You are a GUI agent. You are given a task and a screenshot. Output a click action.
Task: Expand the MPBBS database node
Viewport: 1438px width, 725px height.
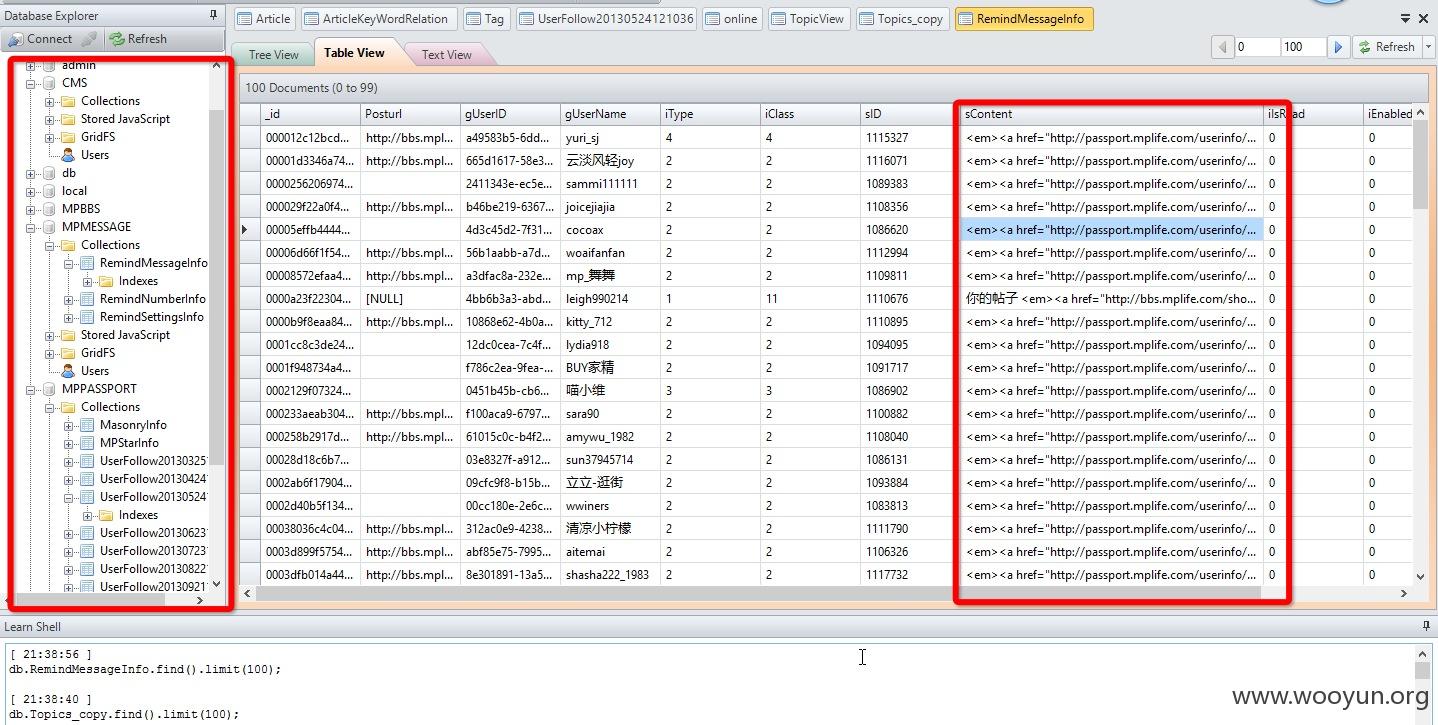pyautogui.click(x=31, y=209)
